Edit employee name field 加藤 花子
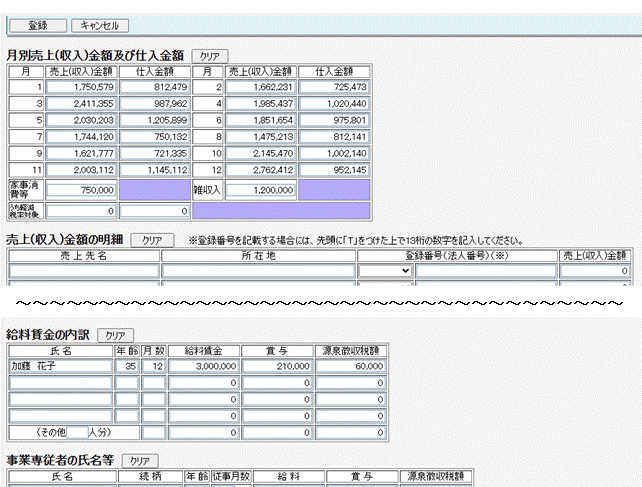This screenshot has height=487, width=642. coord(61,366)
